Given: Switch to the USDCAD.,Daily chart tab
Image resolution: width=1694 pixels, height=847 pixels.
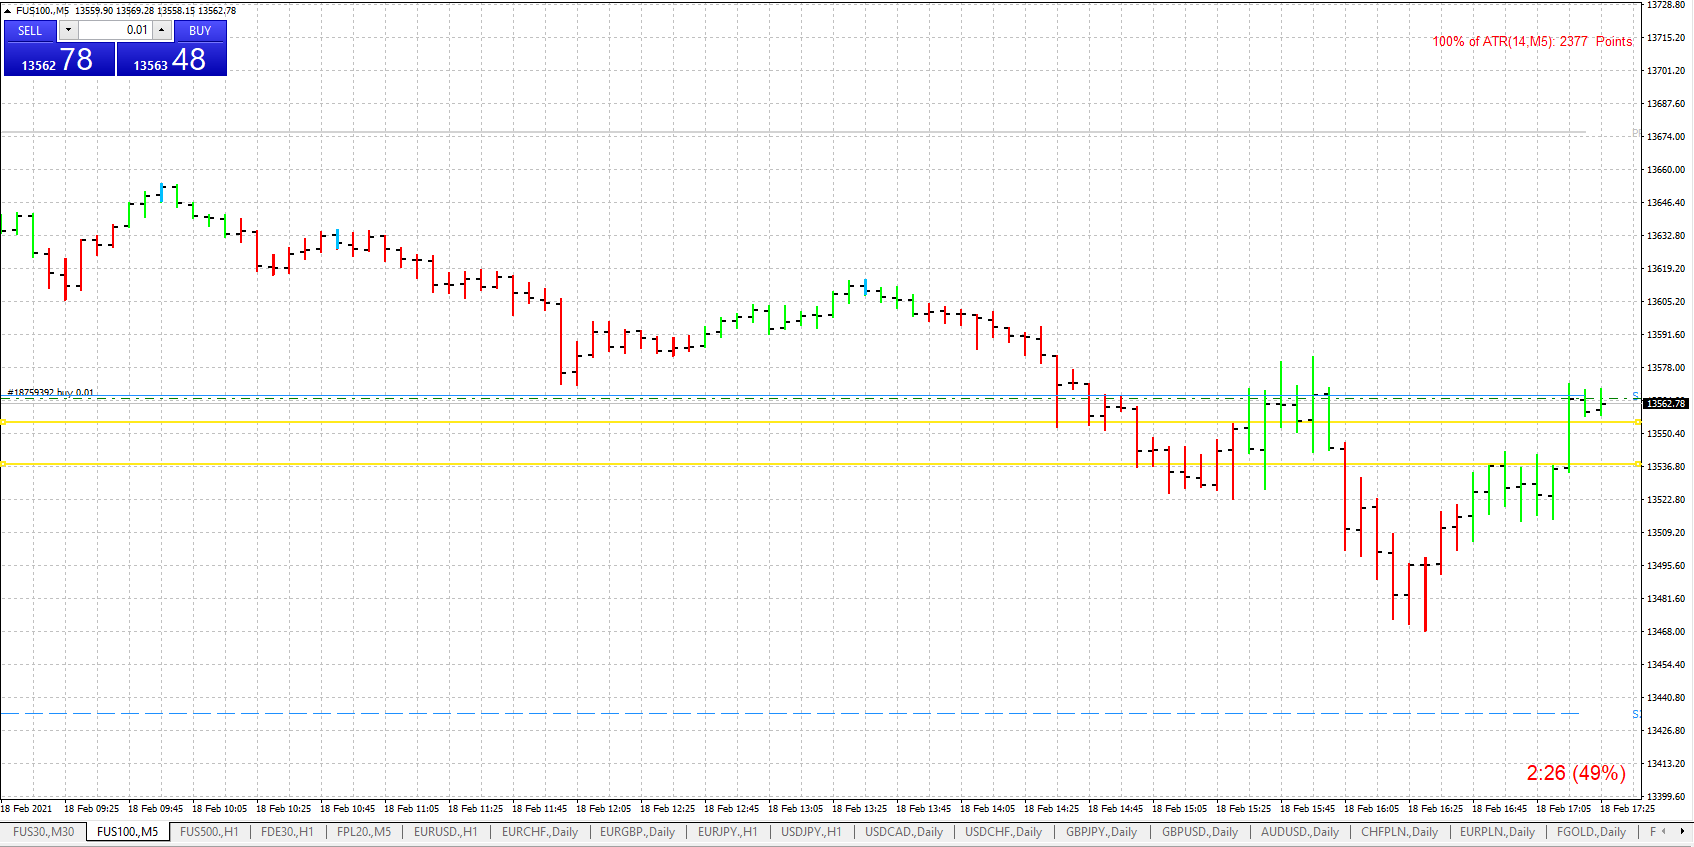Looking at the screenshot, I should click(x=904, y=832).
